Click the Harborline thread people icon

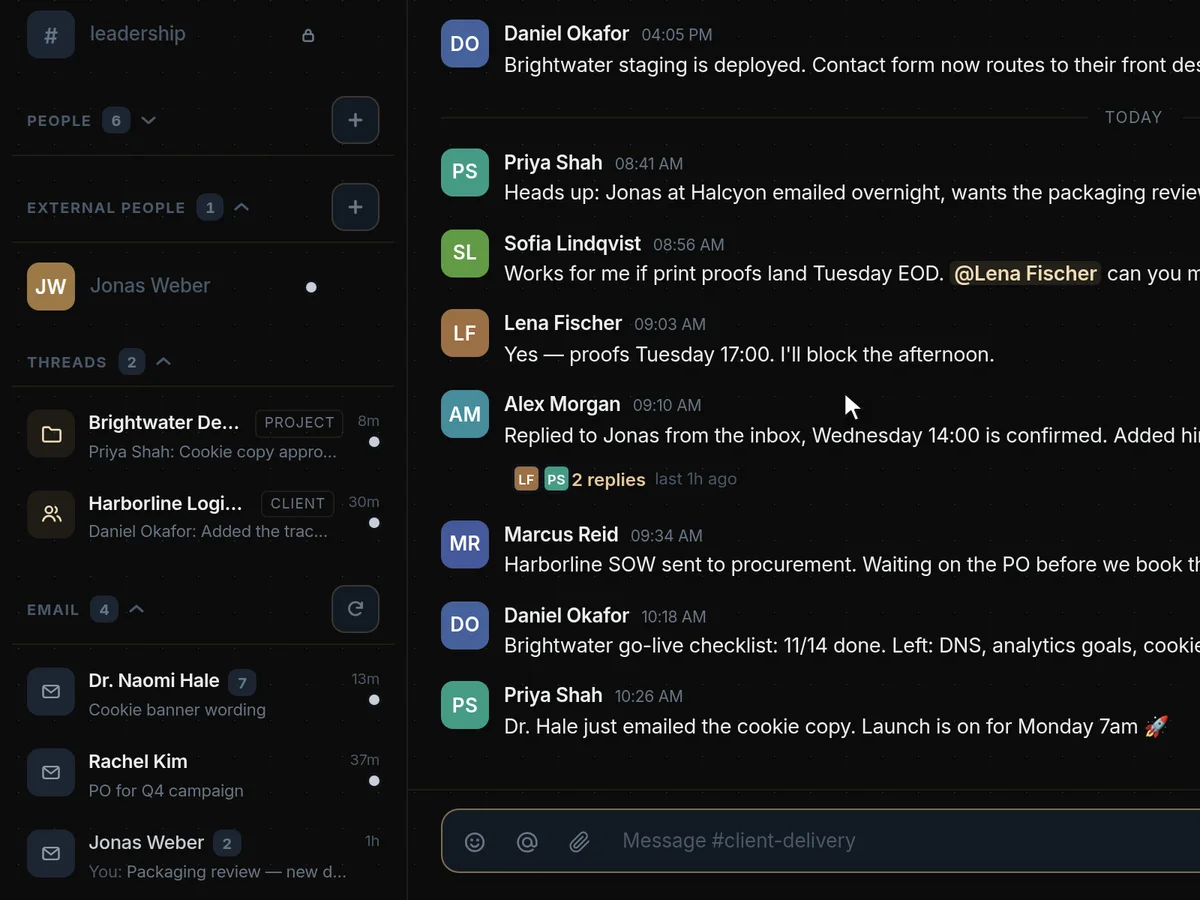pos(51,515)
